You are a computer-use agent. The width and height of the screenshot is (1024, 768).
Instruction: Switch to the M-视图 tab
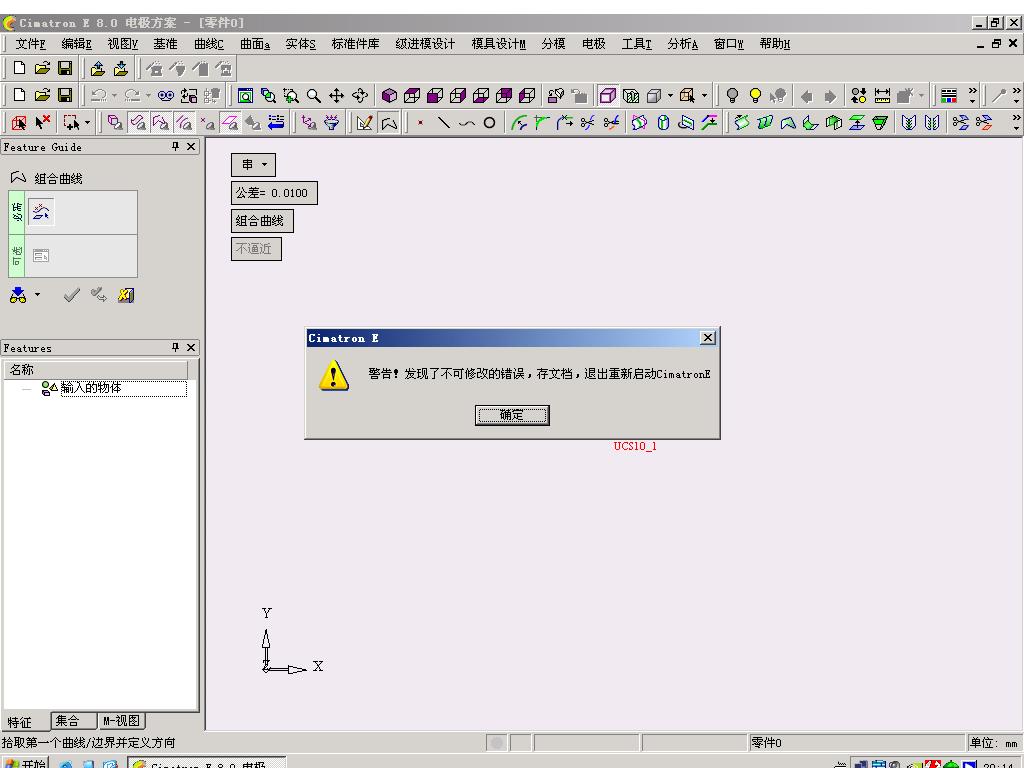[121, 721]
